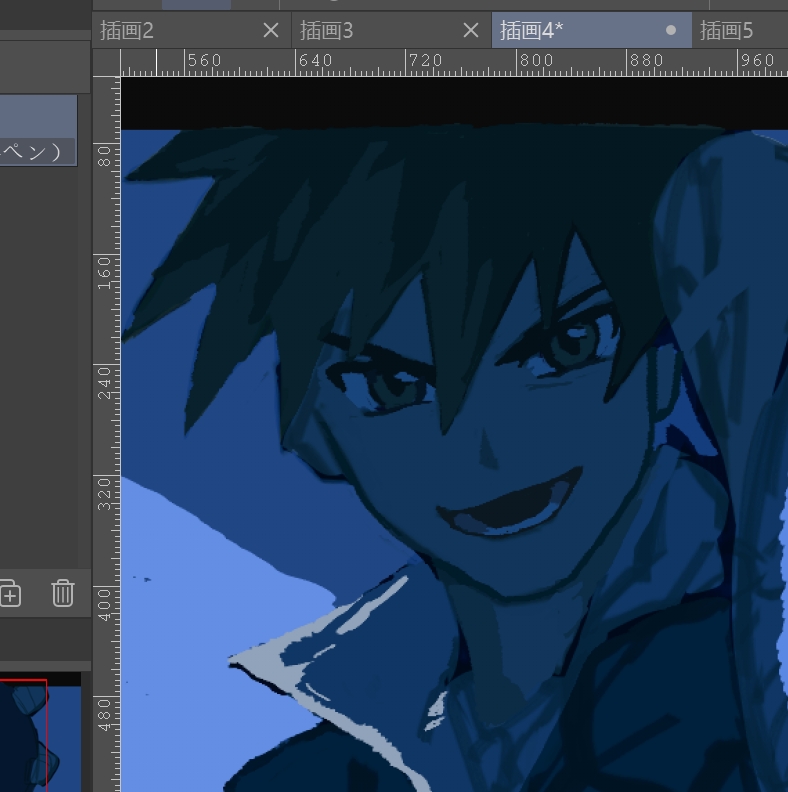Close the 插画3 document tab

471,31
